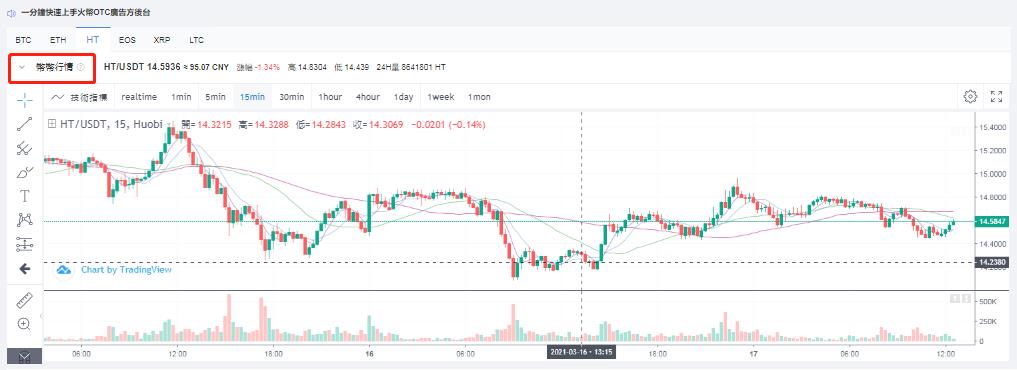Select the trend line drawing tool
Image resolution: width=1017 pixels, height=370 pixels.
(x=25, y=124)
